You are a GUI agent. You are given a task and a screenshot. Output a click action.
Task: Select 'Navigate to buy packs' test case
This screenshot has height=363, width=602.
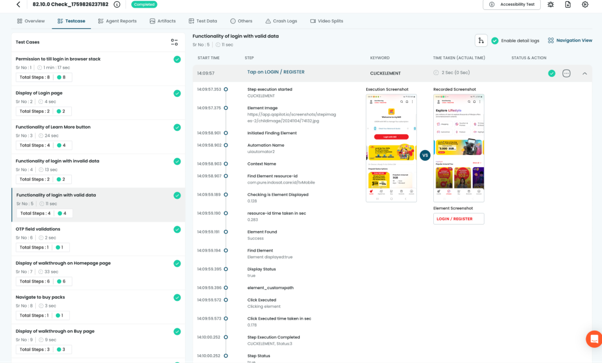click(x=98, y=307)
